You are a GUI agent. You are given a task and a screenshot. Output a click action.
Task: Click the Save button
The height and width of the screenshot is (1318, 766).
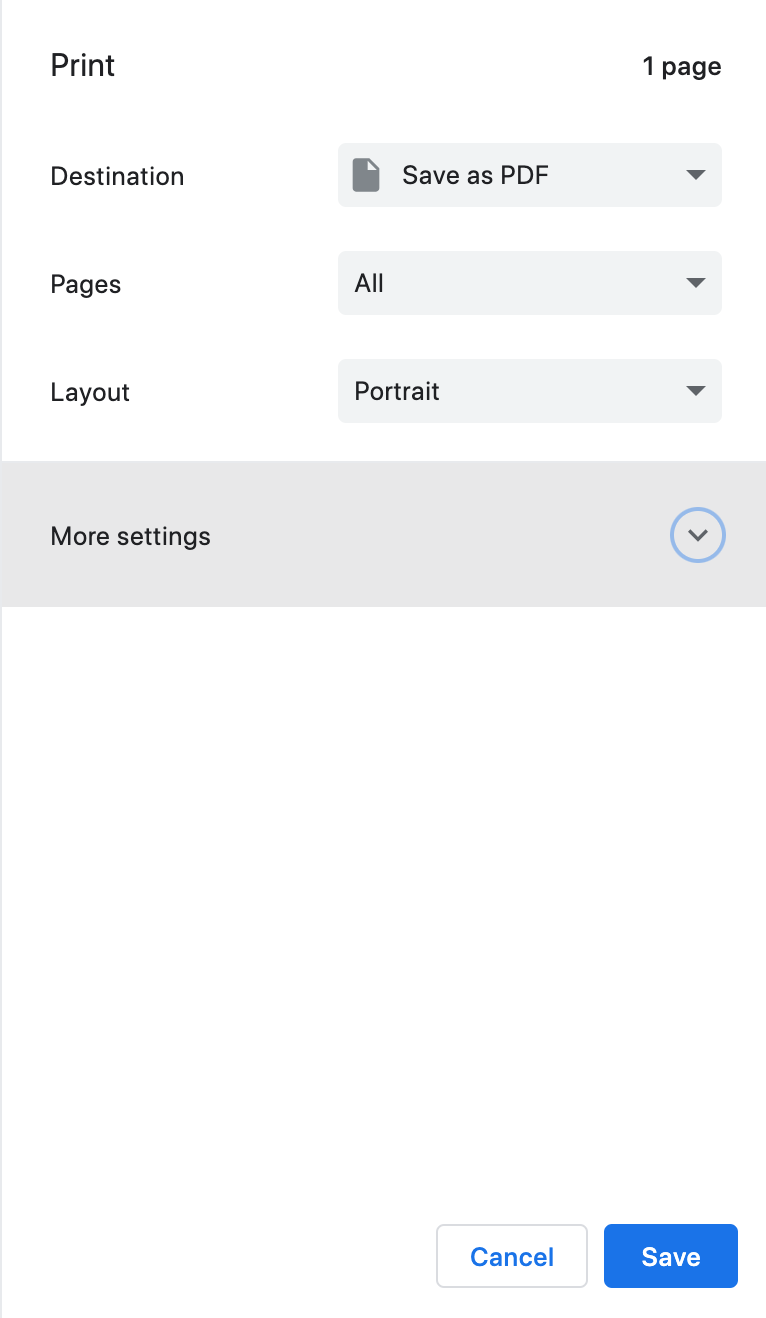670,1256
